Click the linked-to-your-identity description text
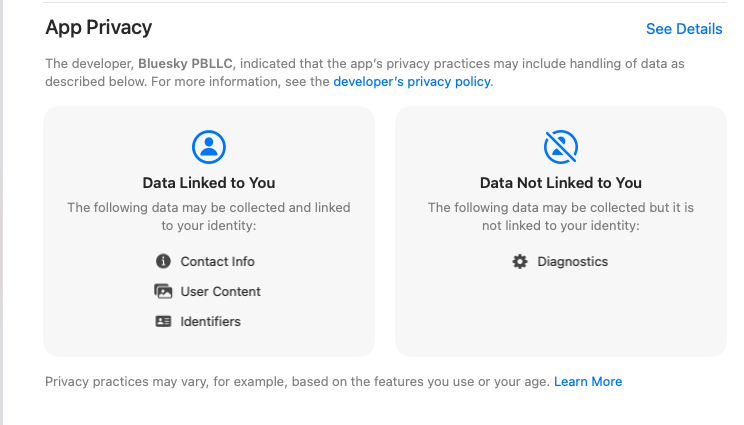This screenshot has height=425, width=744. pos(209,216)
